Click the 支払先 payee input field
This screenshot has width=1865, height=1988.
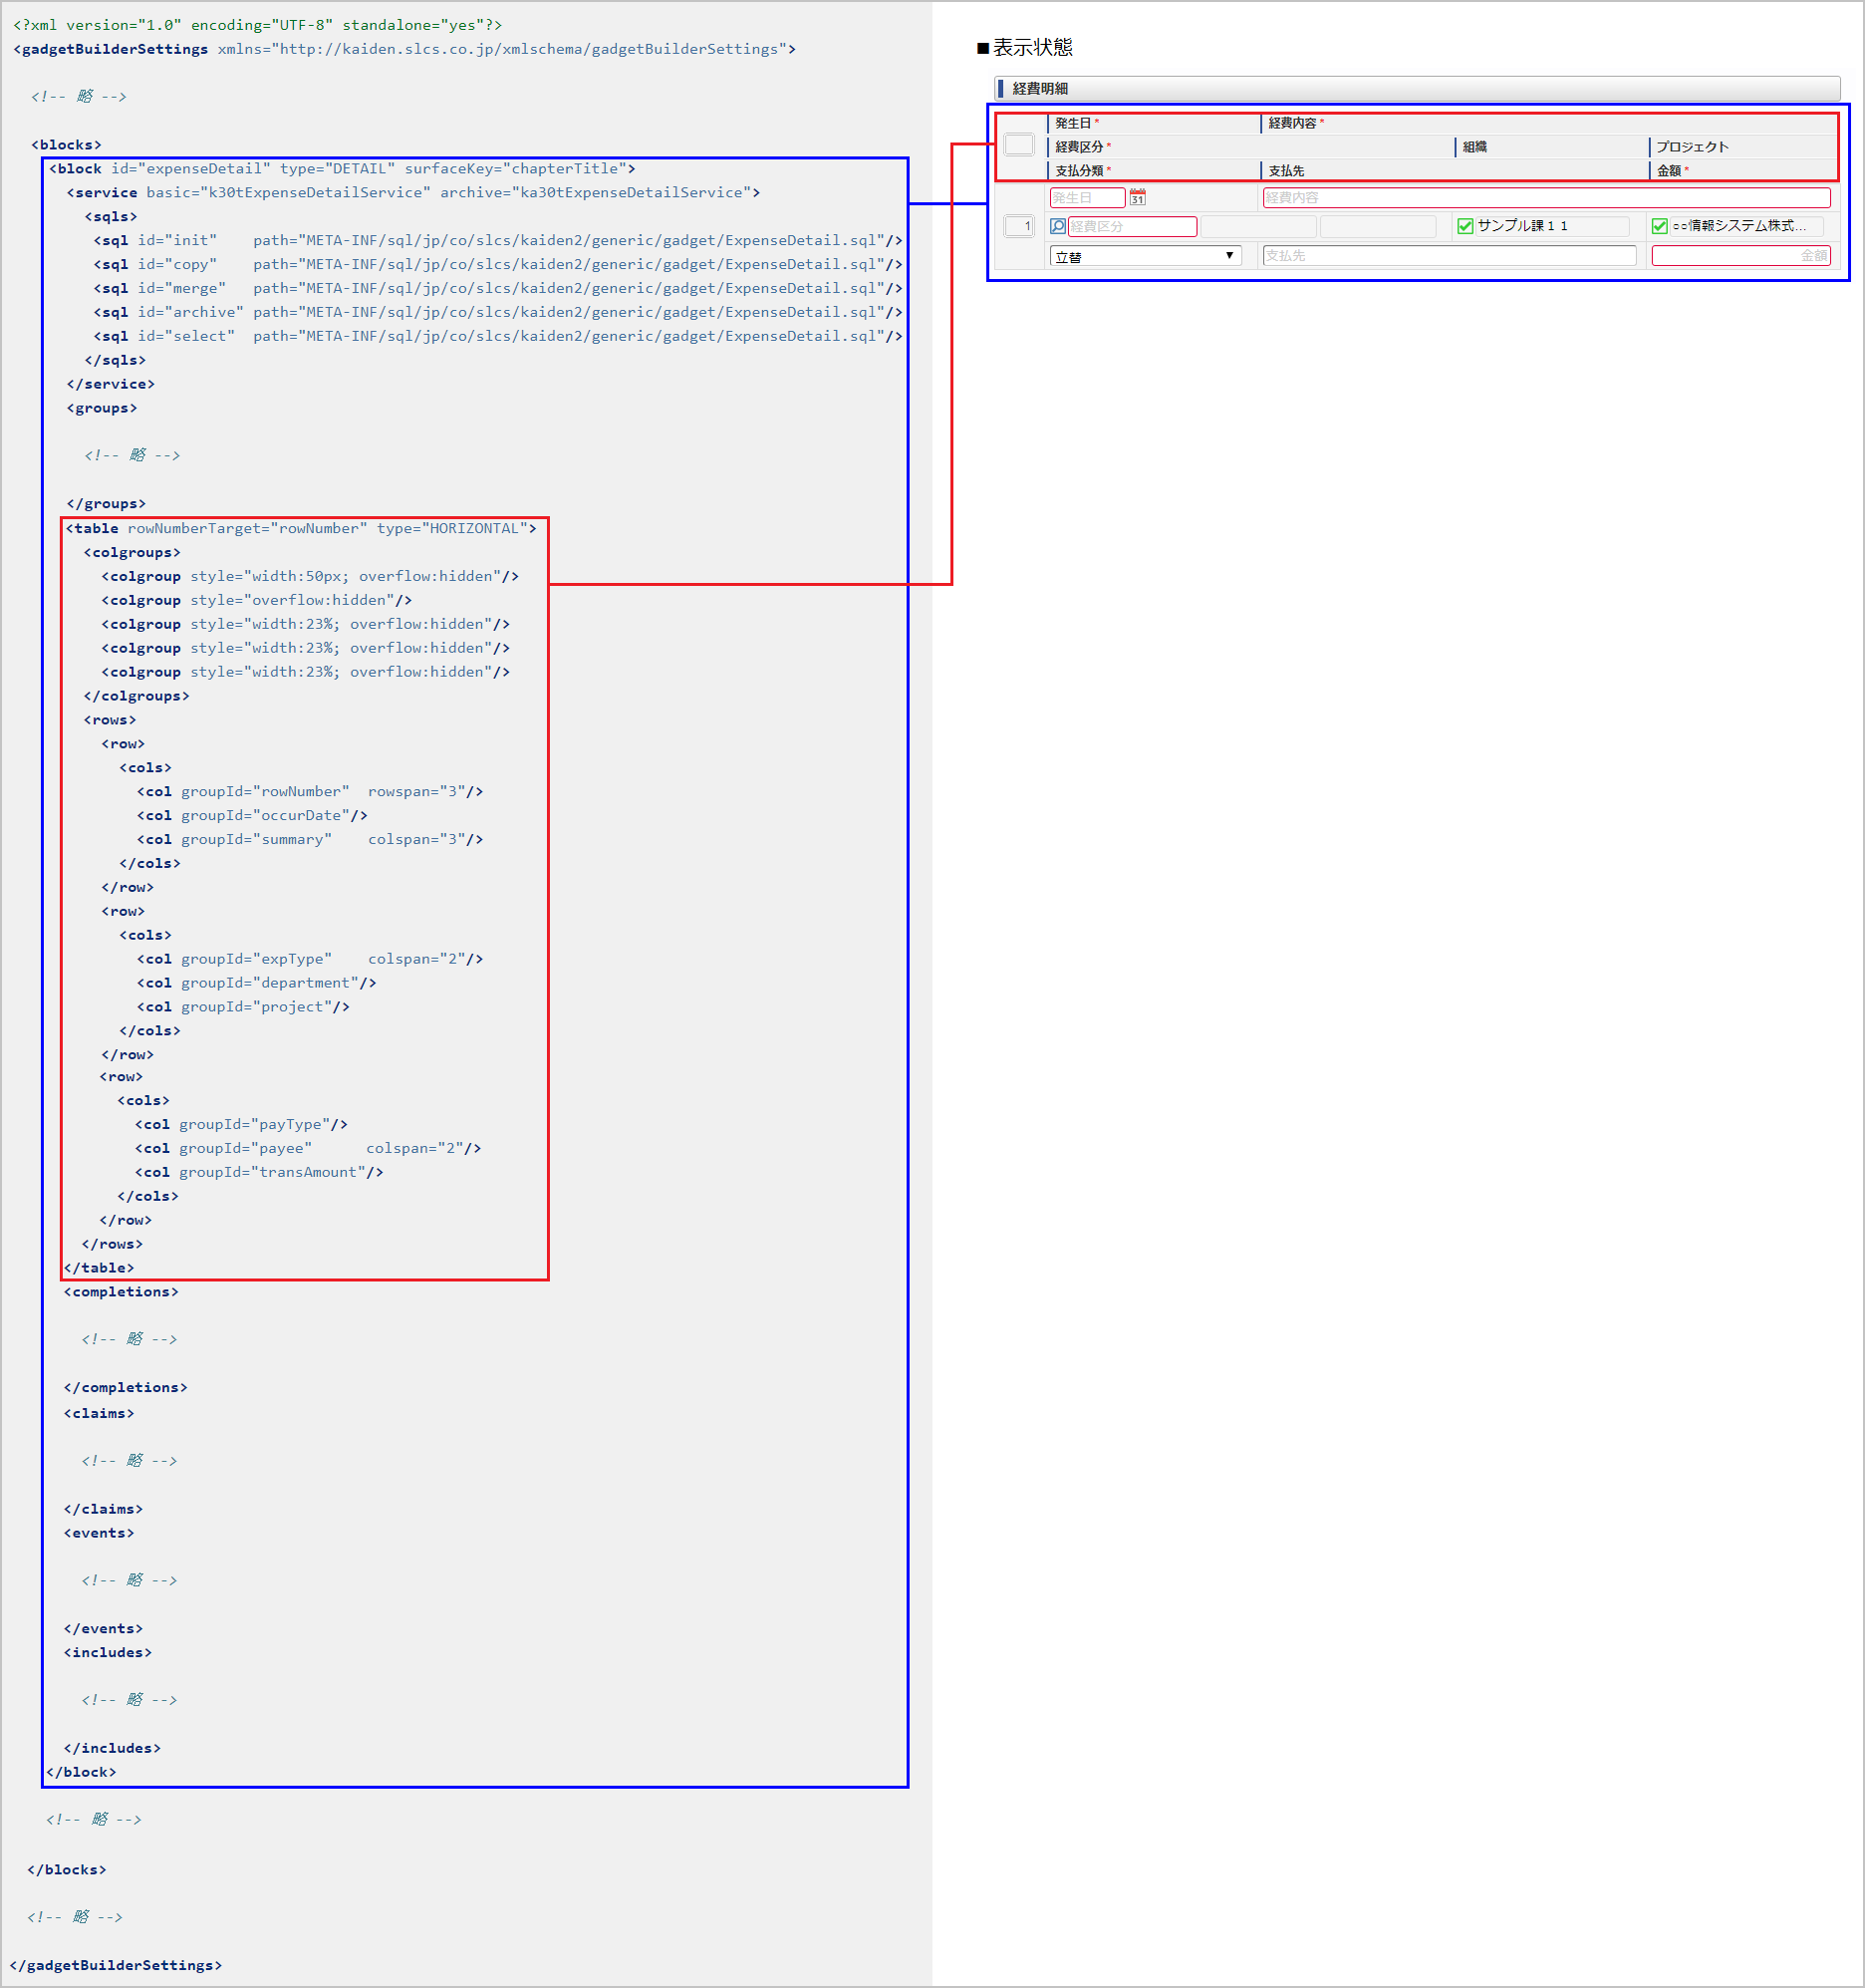click(1449, 256)
